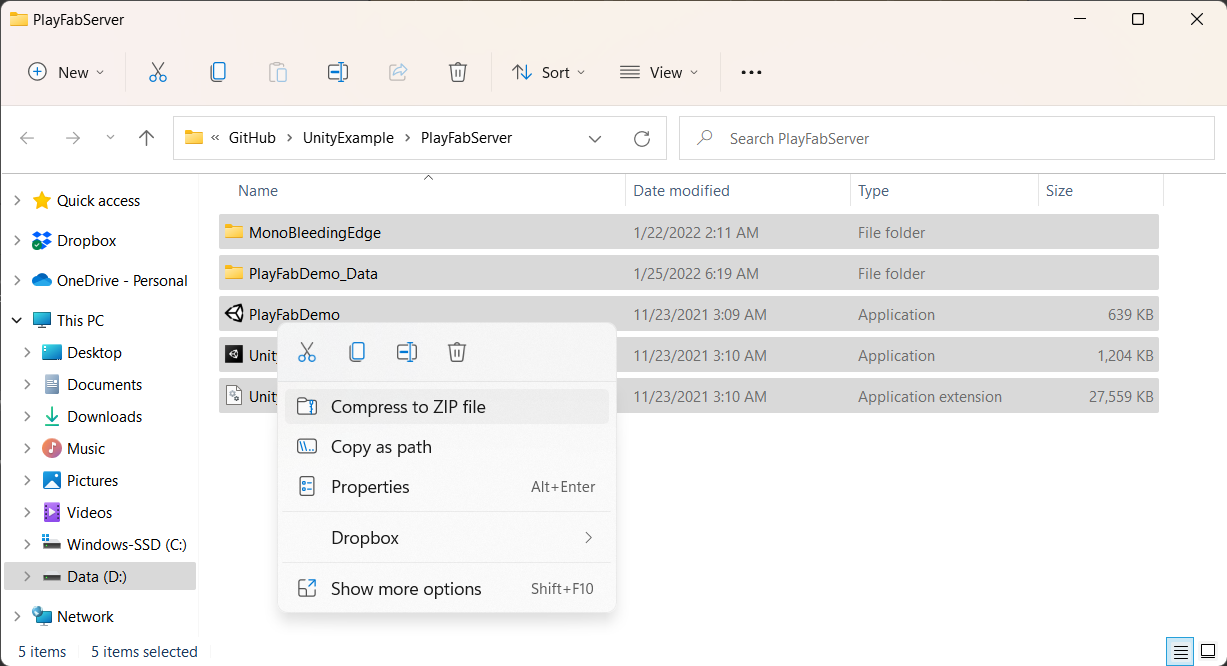Click the Rename icon in the toolbar
1227x666 pixels.
(x=338, y=72)
